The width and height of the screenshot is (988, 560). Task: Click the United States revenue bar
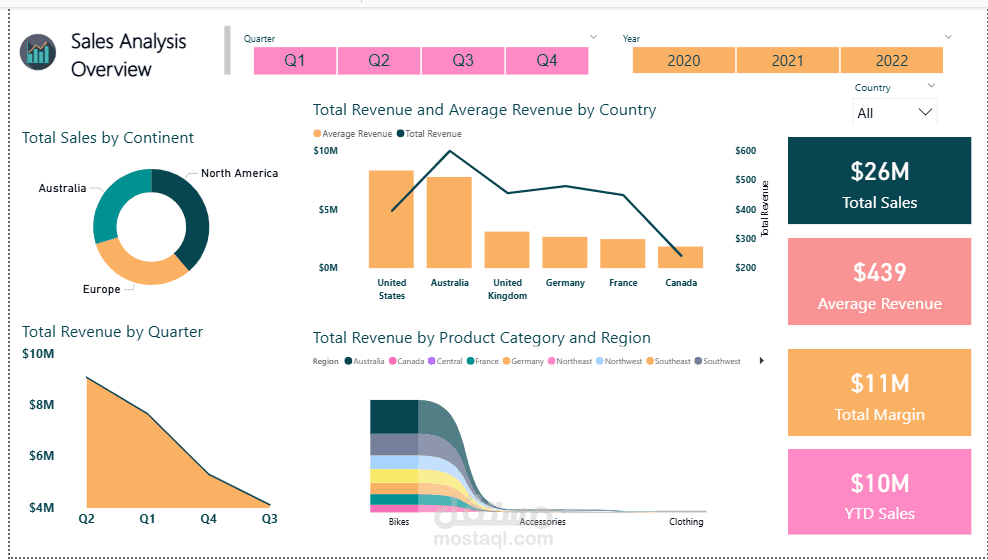[391, 220]
